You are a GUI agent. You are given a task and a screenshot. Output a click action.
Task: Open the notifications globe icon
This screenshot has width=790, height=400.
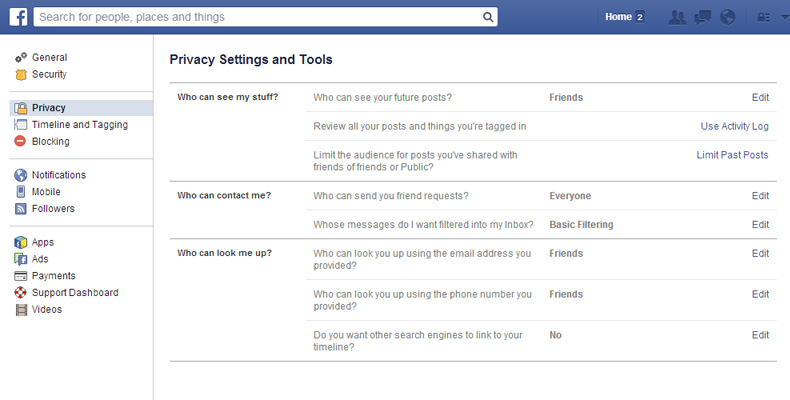(x=728, y=17)
